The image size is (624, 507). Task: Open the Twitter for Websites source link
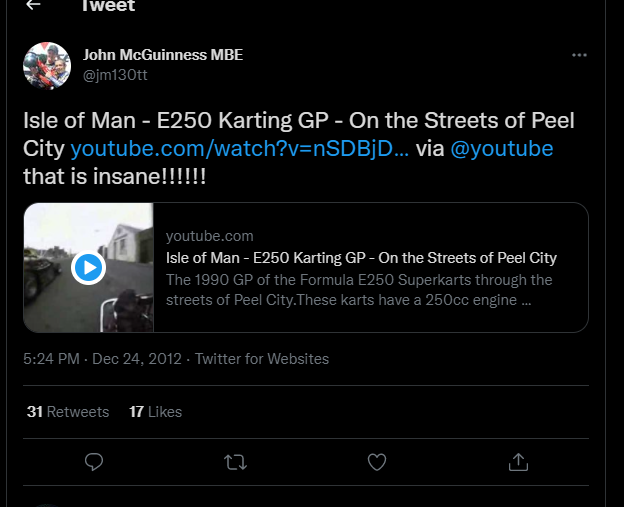(x=262, y=359)
